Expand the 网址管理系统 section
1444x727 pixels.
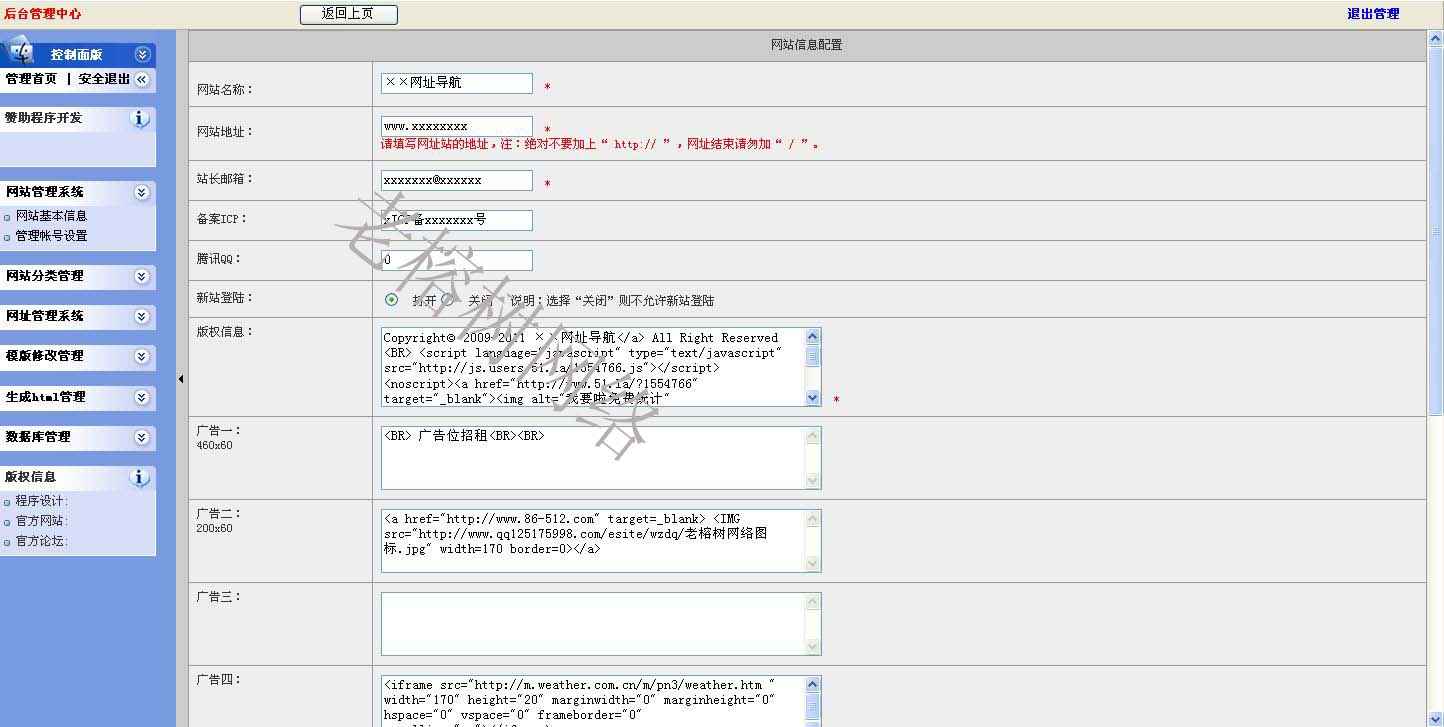coord(142,316)
